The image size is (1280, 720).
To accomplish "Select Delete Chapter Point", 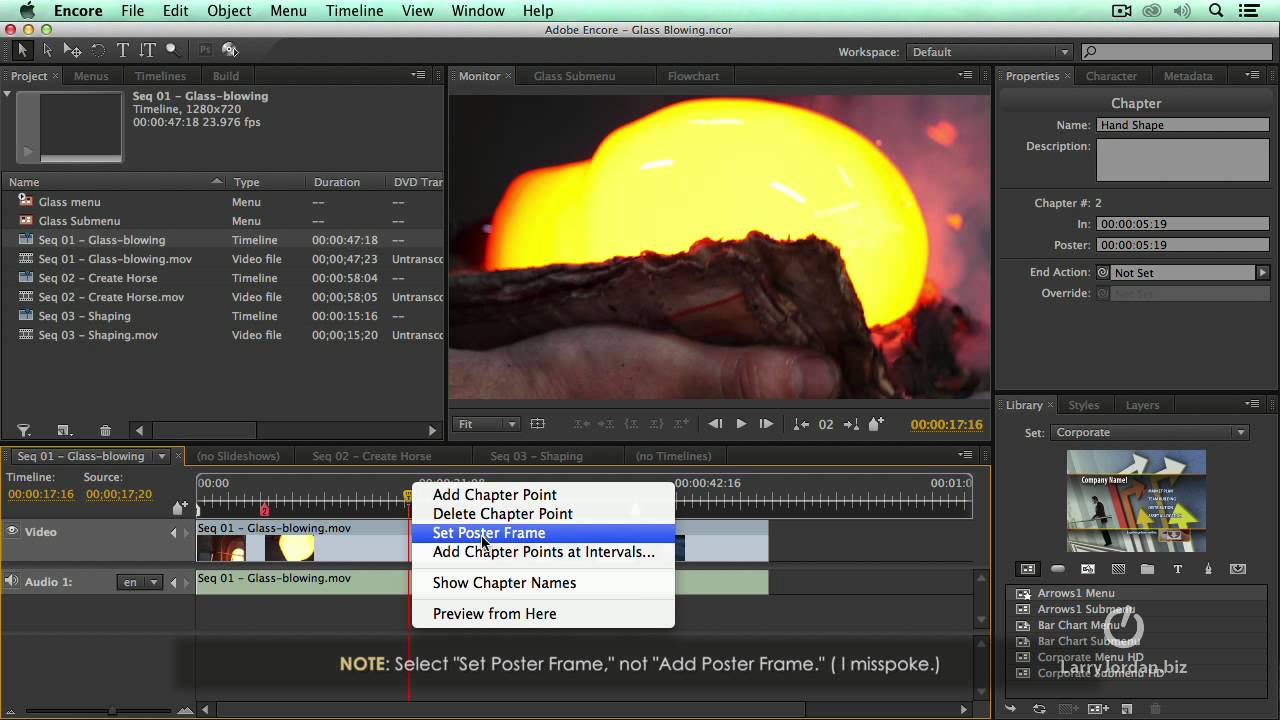I will pyautogui.click(x=543, y=514).
